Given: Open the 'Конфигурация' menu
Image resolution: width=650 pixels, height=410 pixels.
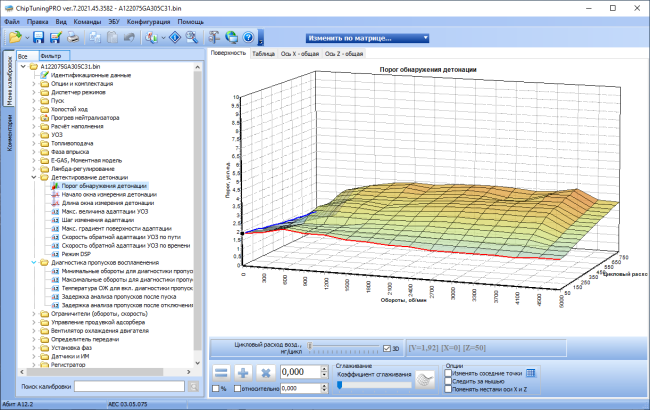Looking at the screenshot, I should (148, 22).
